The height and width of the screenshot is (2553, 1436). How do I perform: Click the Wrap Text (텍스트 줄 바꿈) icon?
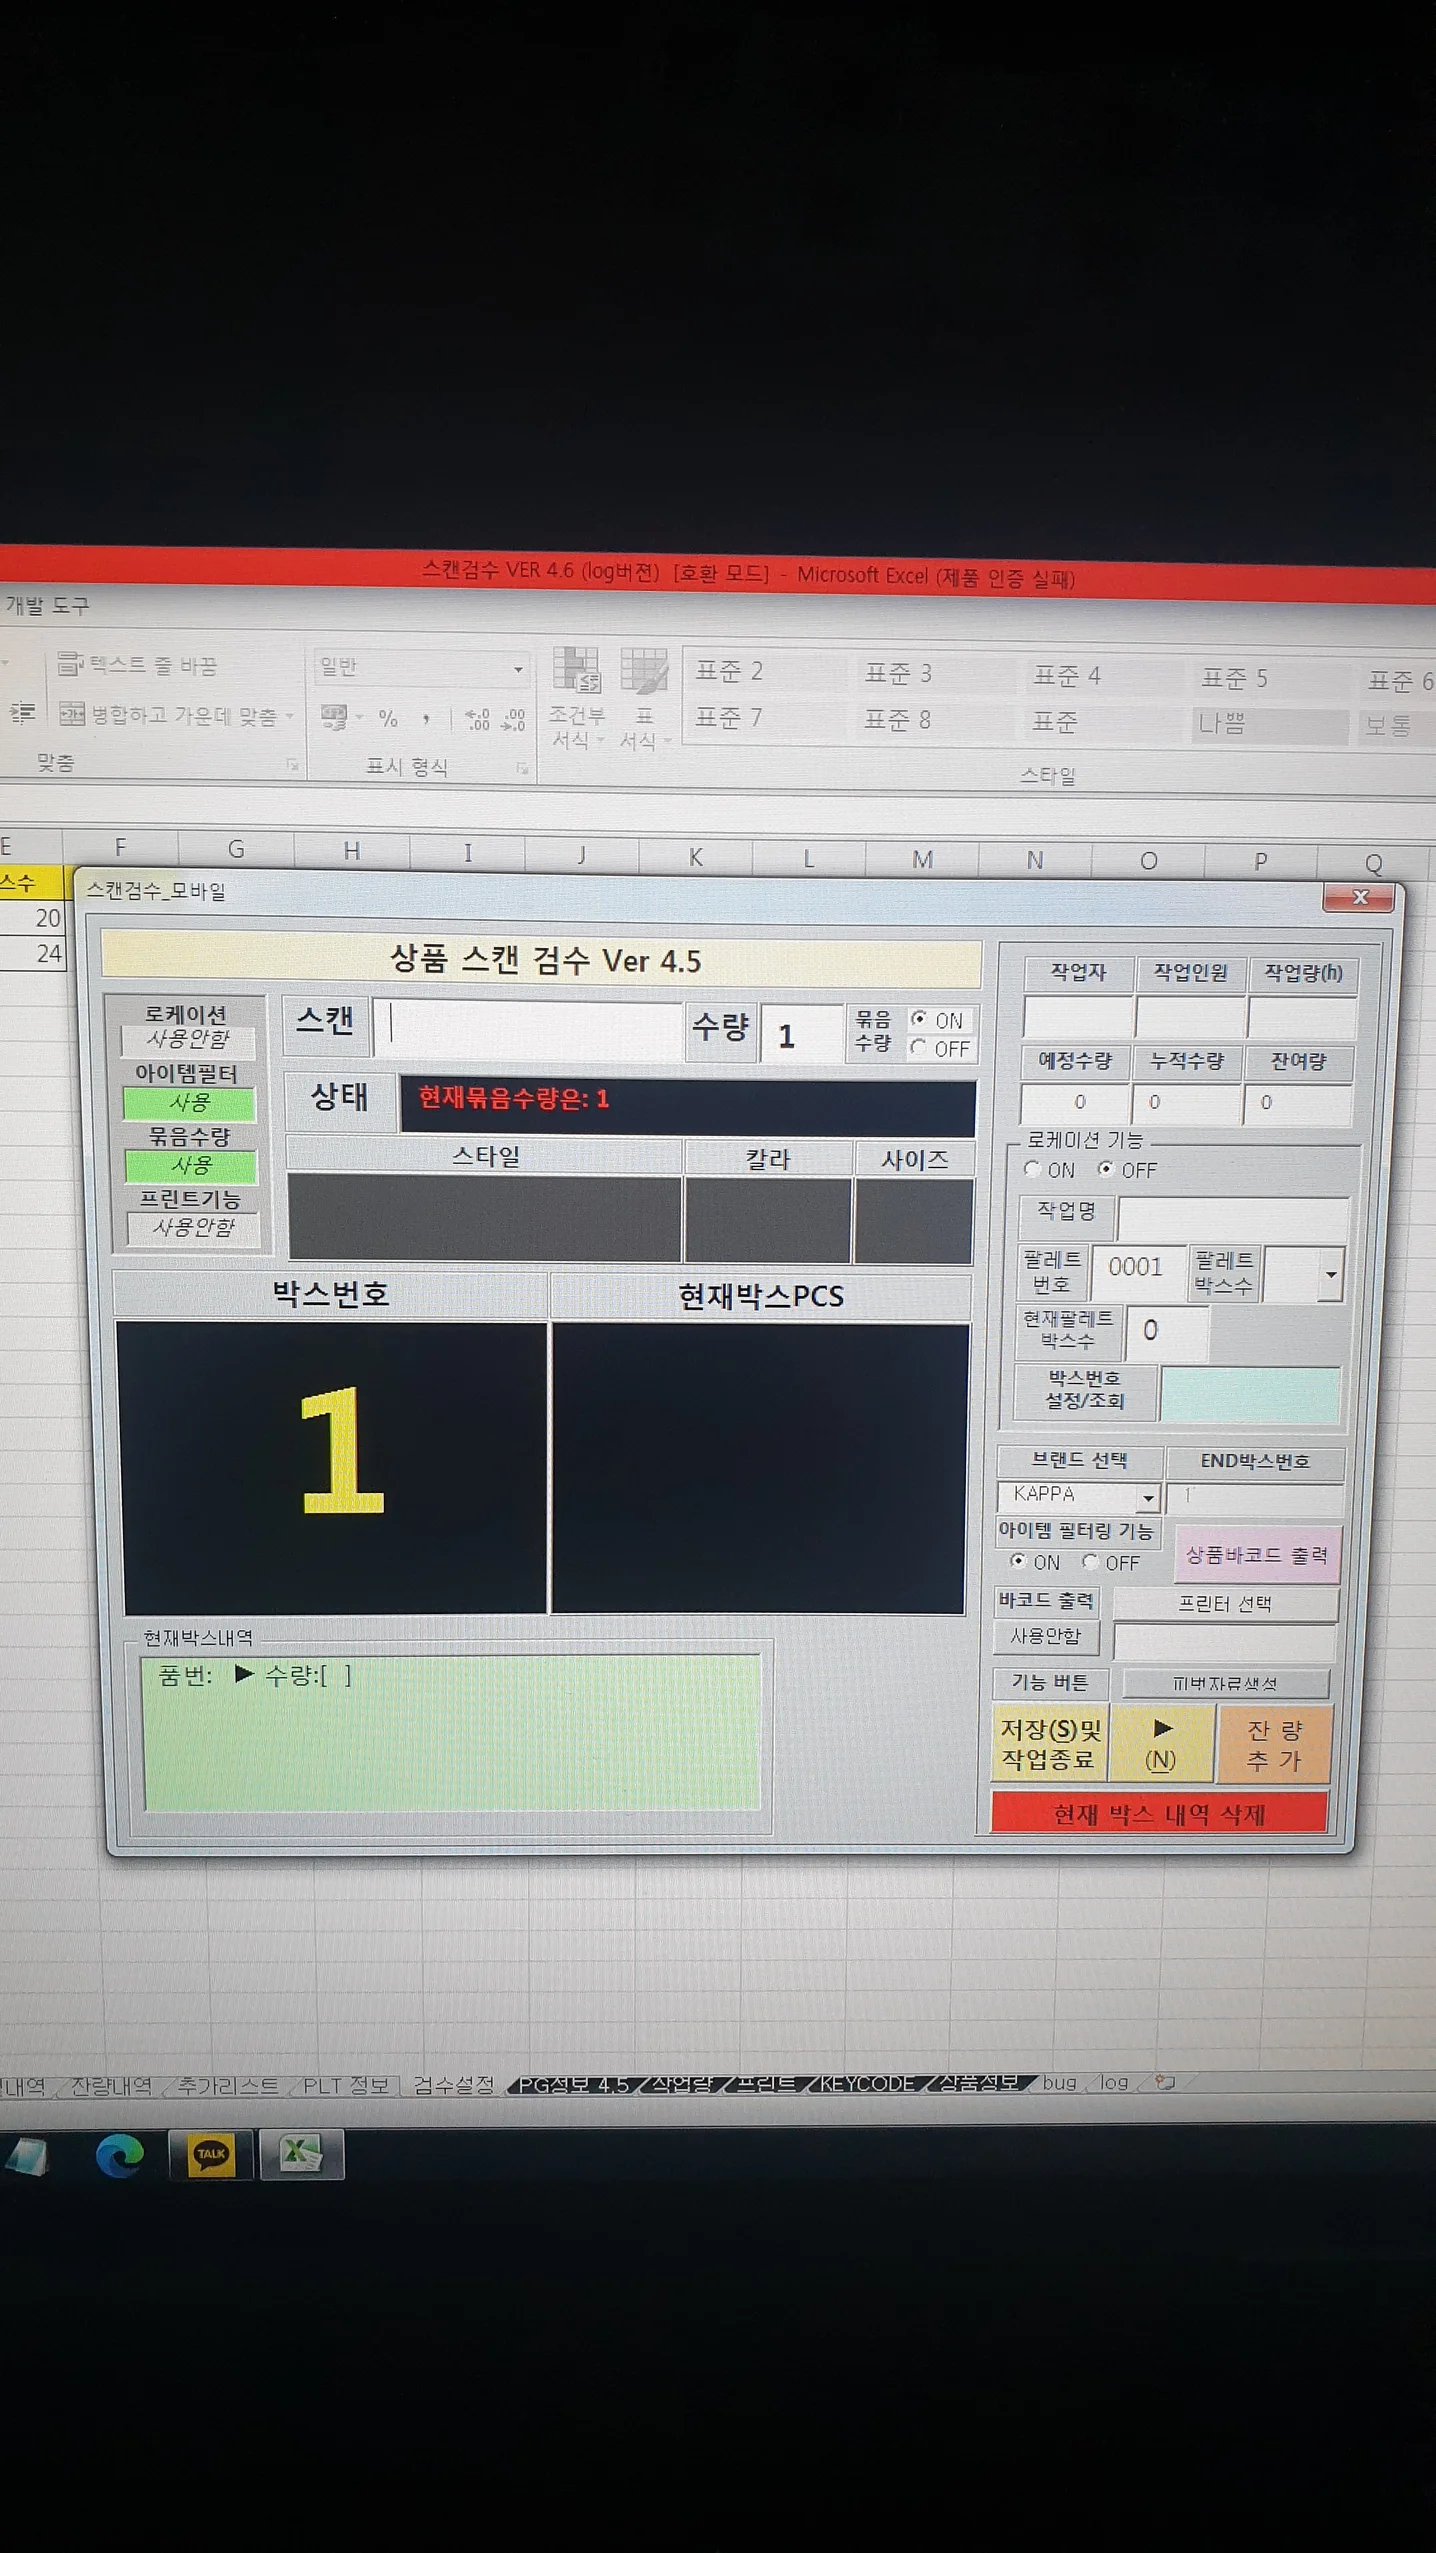point(70,664)
